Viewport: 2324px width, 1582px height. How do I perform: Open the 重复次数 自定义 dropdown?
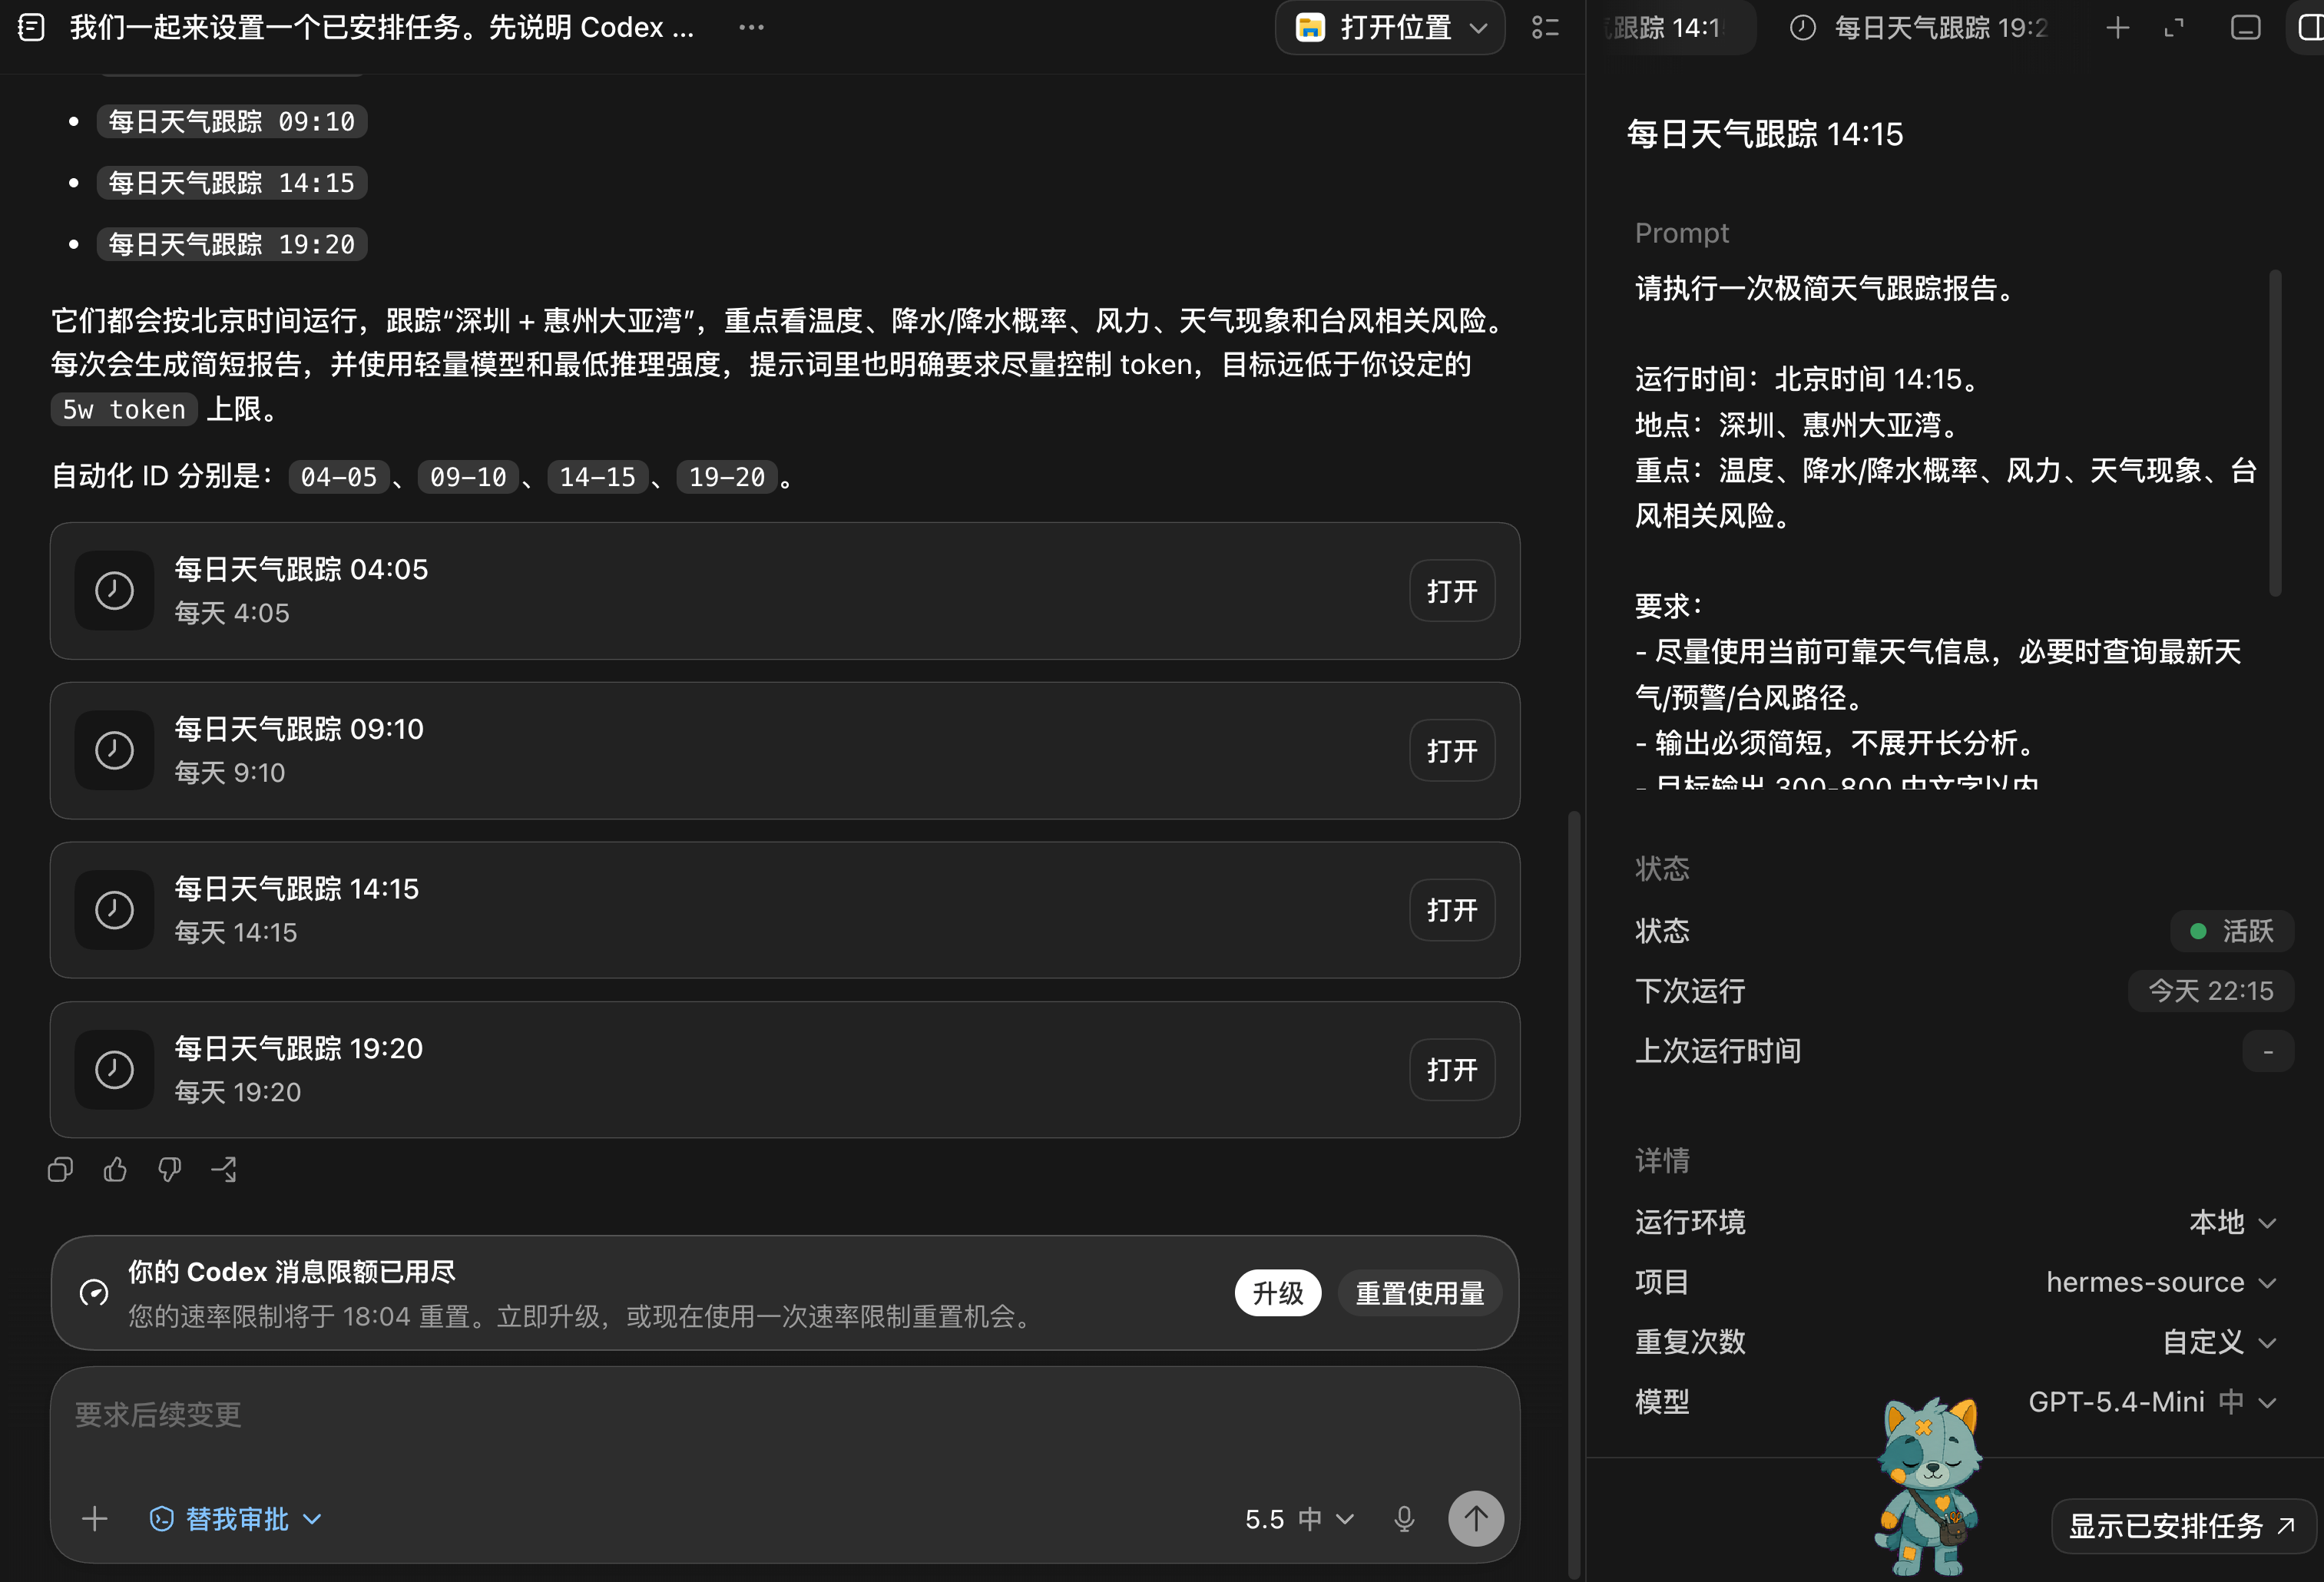[x=2220, y=1342]
